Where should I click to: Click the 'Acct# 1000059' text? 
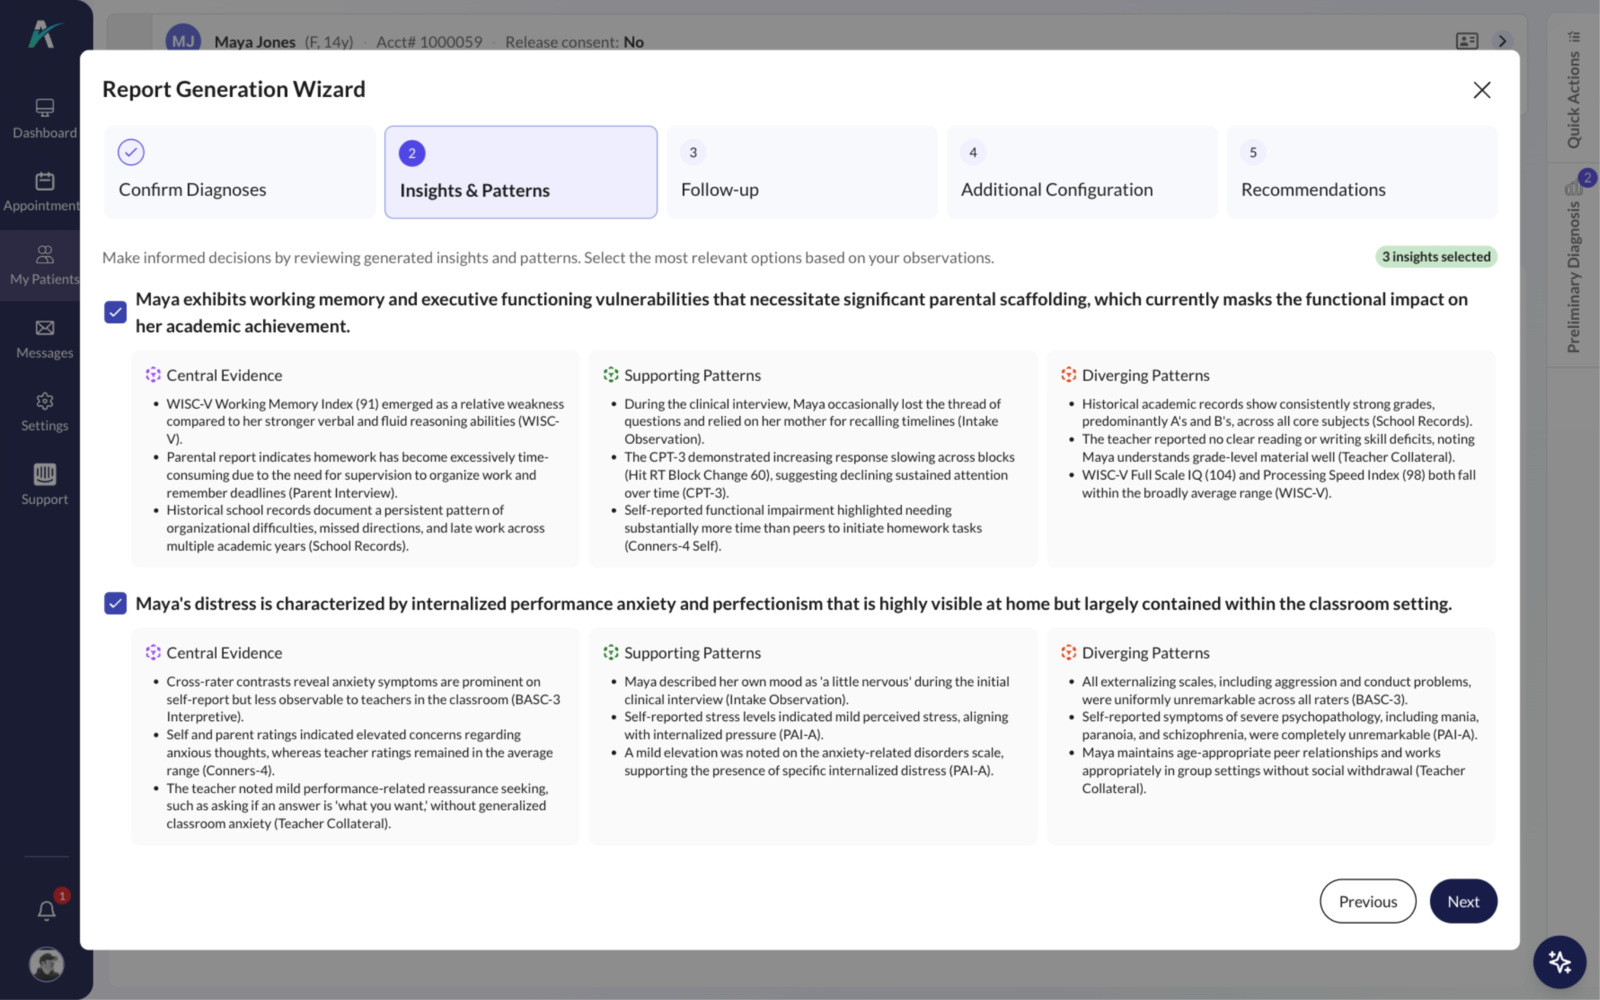[429, 42]
